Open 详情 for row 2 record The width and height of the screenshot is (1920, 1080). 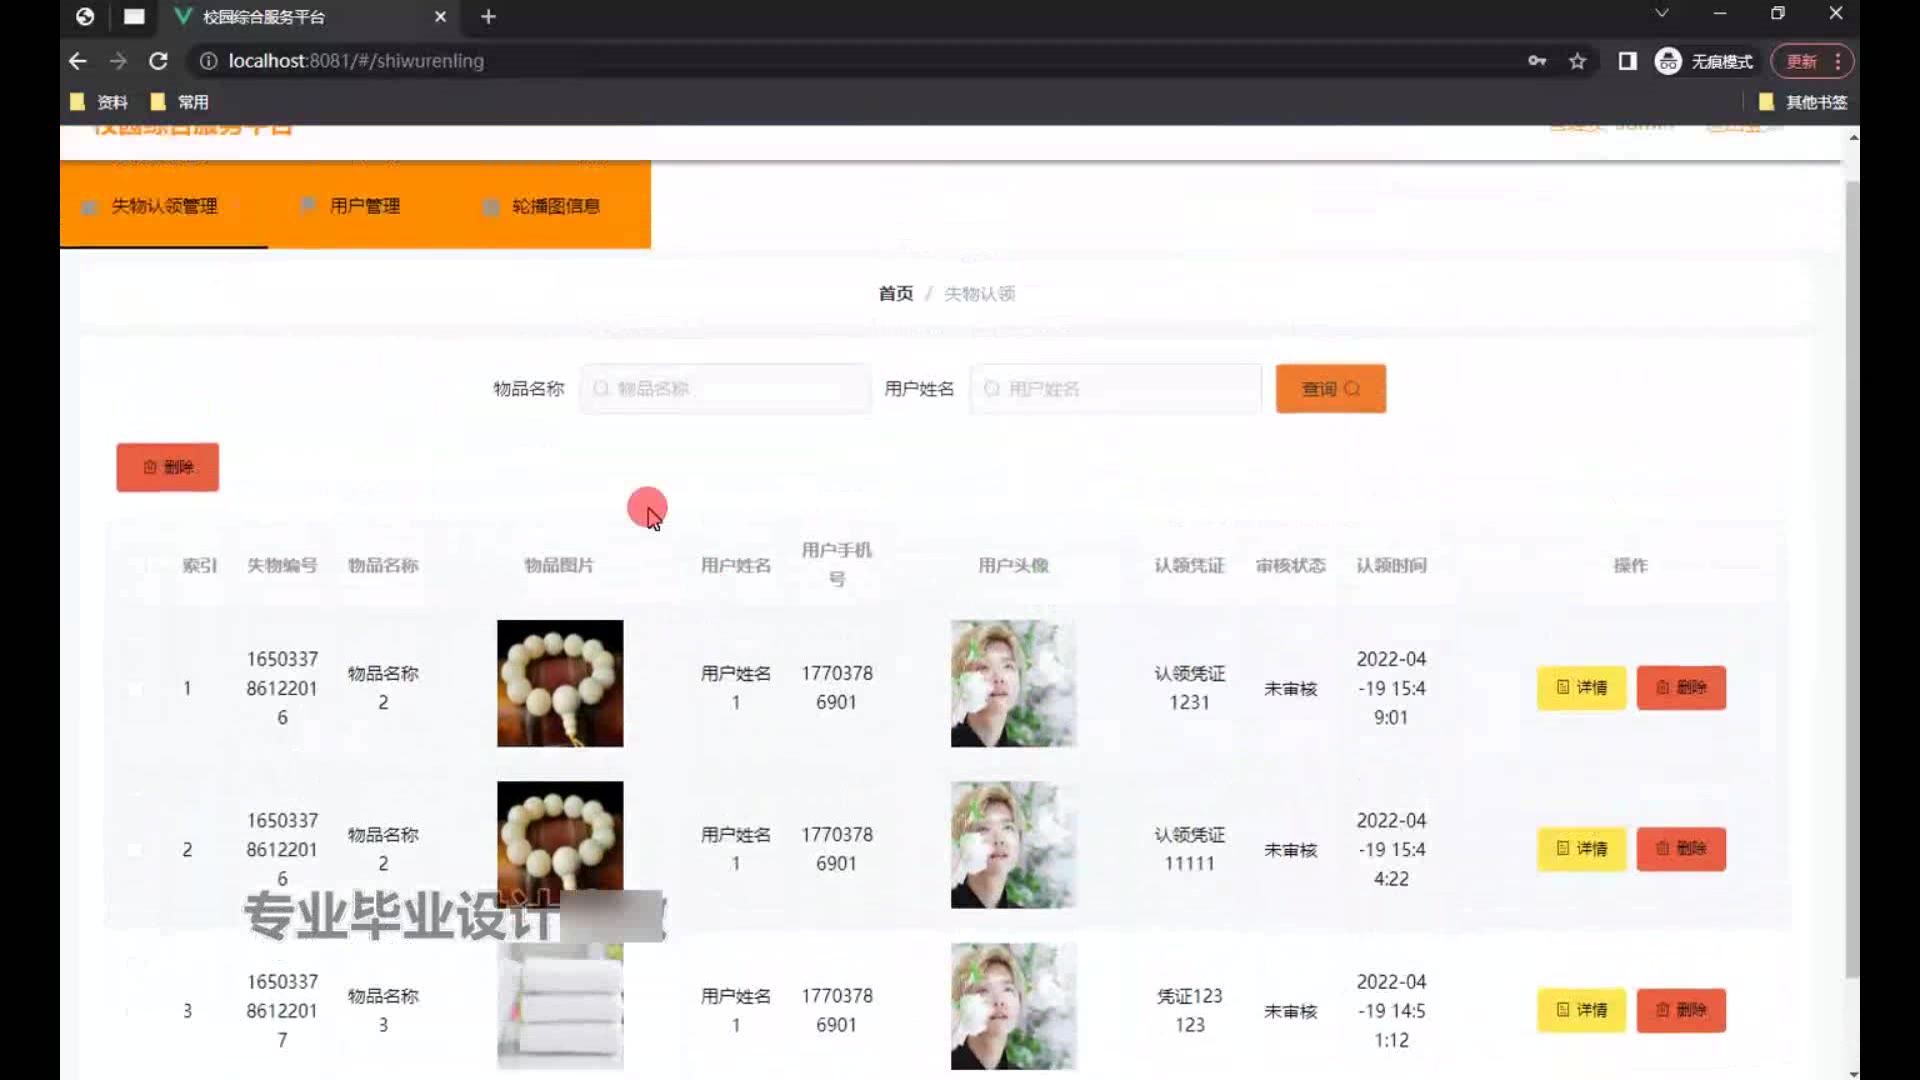point(1581,849)
